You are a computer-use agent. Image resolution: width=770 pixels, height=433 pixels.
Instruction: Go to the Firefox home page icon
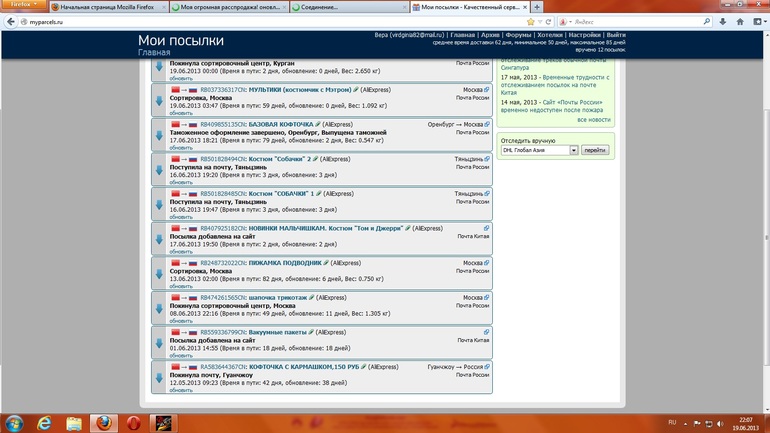(740, 22)
